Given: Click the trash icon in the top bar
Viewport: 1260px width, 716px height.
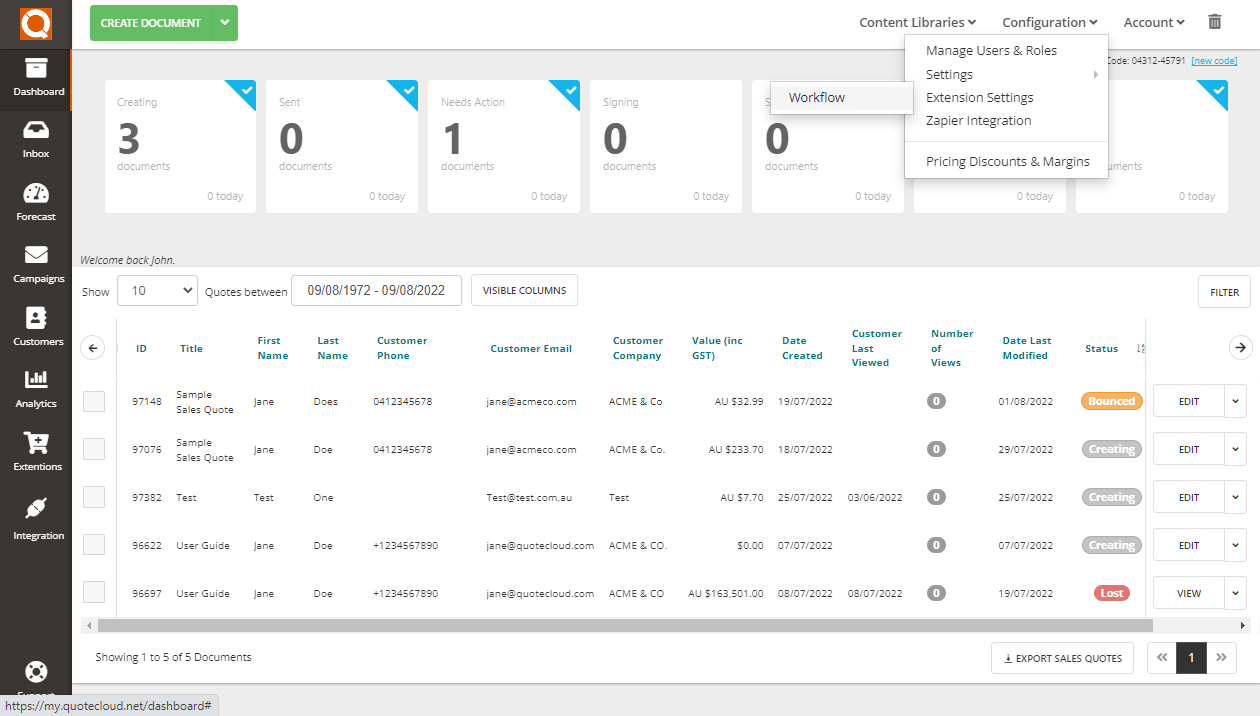Looking at the screenshot, I should point(1215,21).
